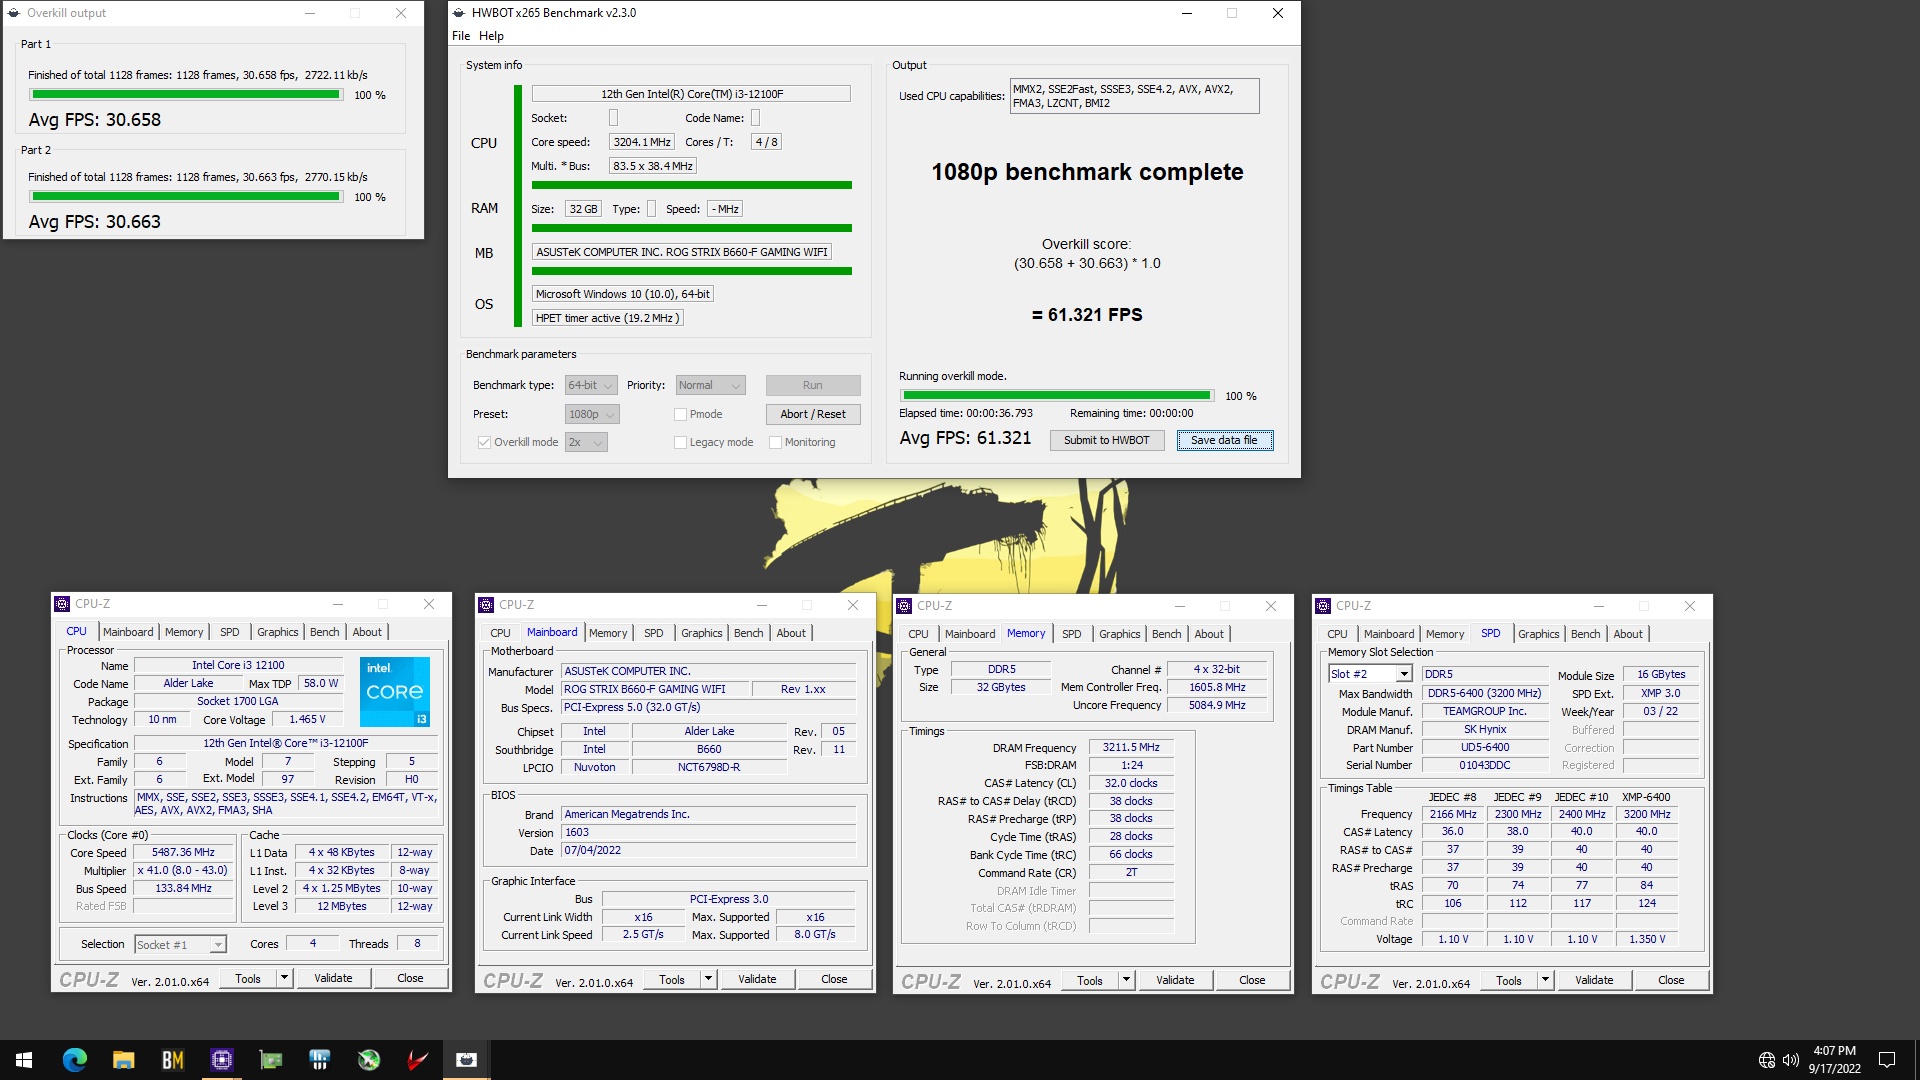
Task: Switch to Bench tab in CPU-Z CPU window
Action: (324, 632)
